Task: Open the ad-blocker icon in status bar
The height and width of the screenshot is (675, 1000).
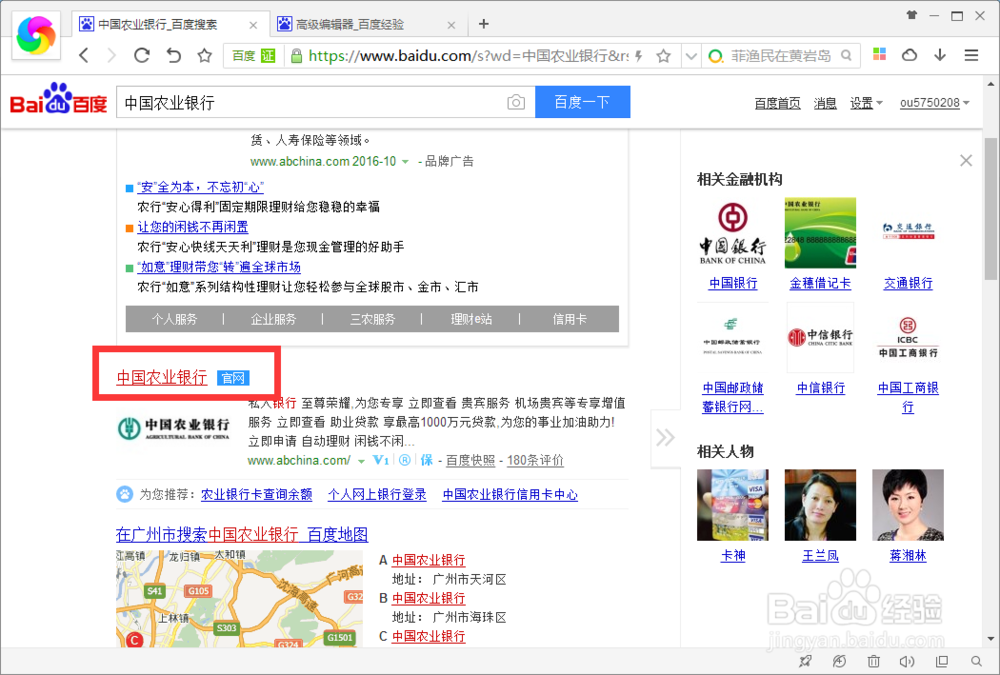Action: (839, 661)
